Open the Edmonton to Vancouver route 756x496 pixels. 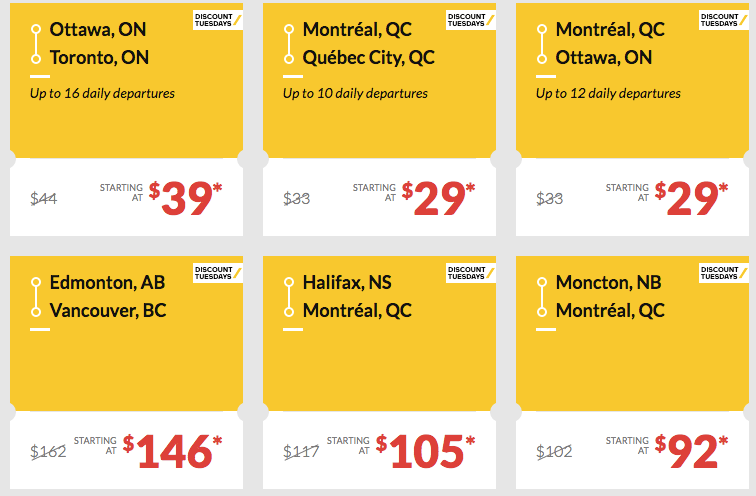click(x=107, y=297)
